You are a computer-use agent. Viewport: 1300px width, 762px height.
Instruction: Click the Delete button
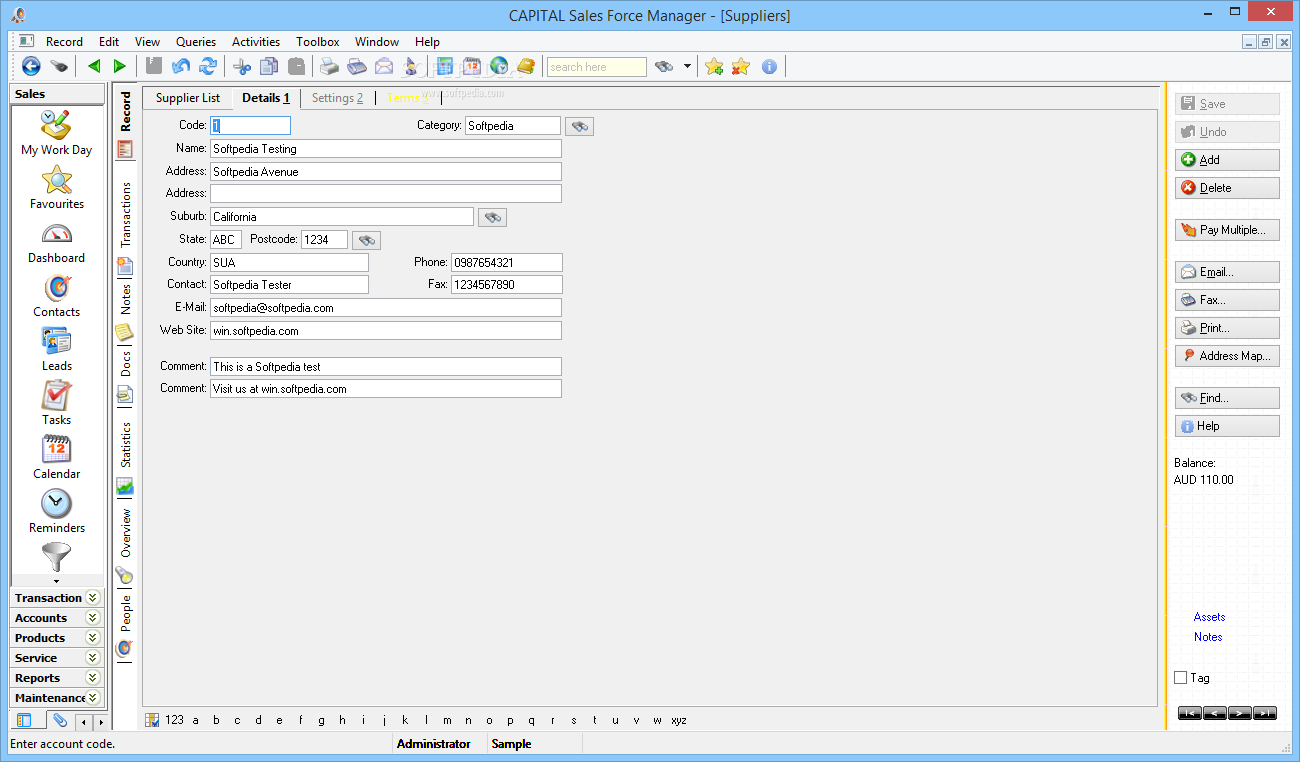1227,188
